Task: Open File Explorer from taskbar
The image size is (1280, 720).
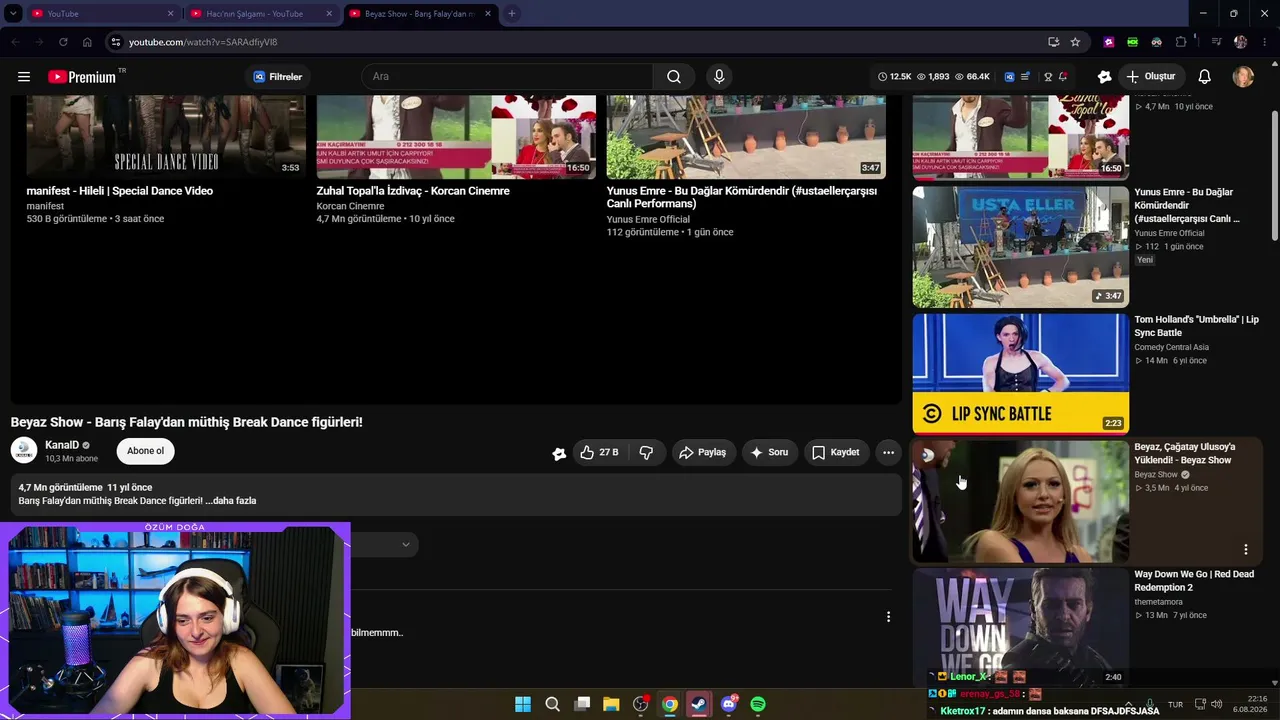Action: (x=611, y=704)
